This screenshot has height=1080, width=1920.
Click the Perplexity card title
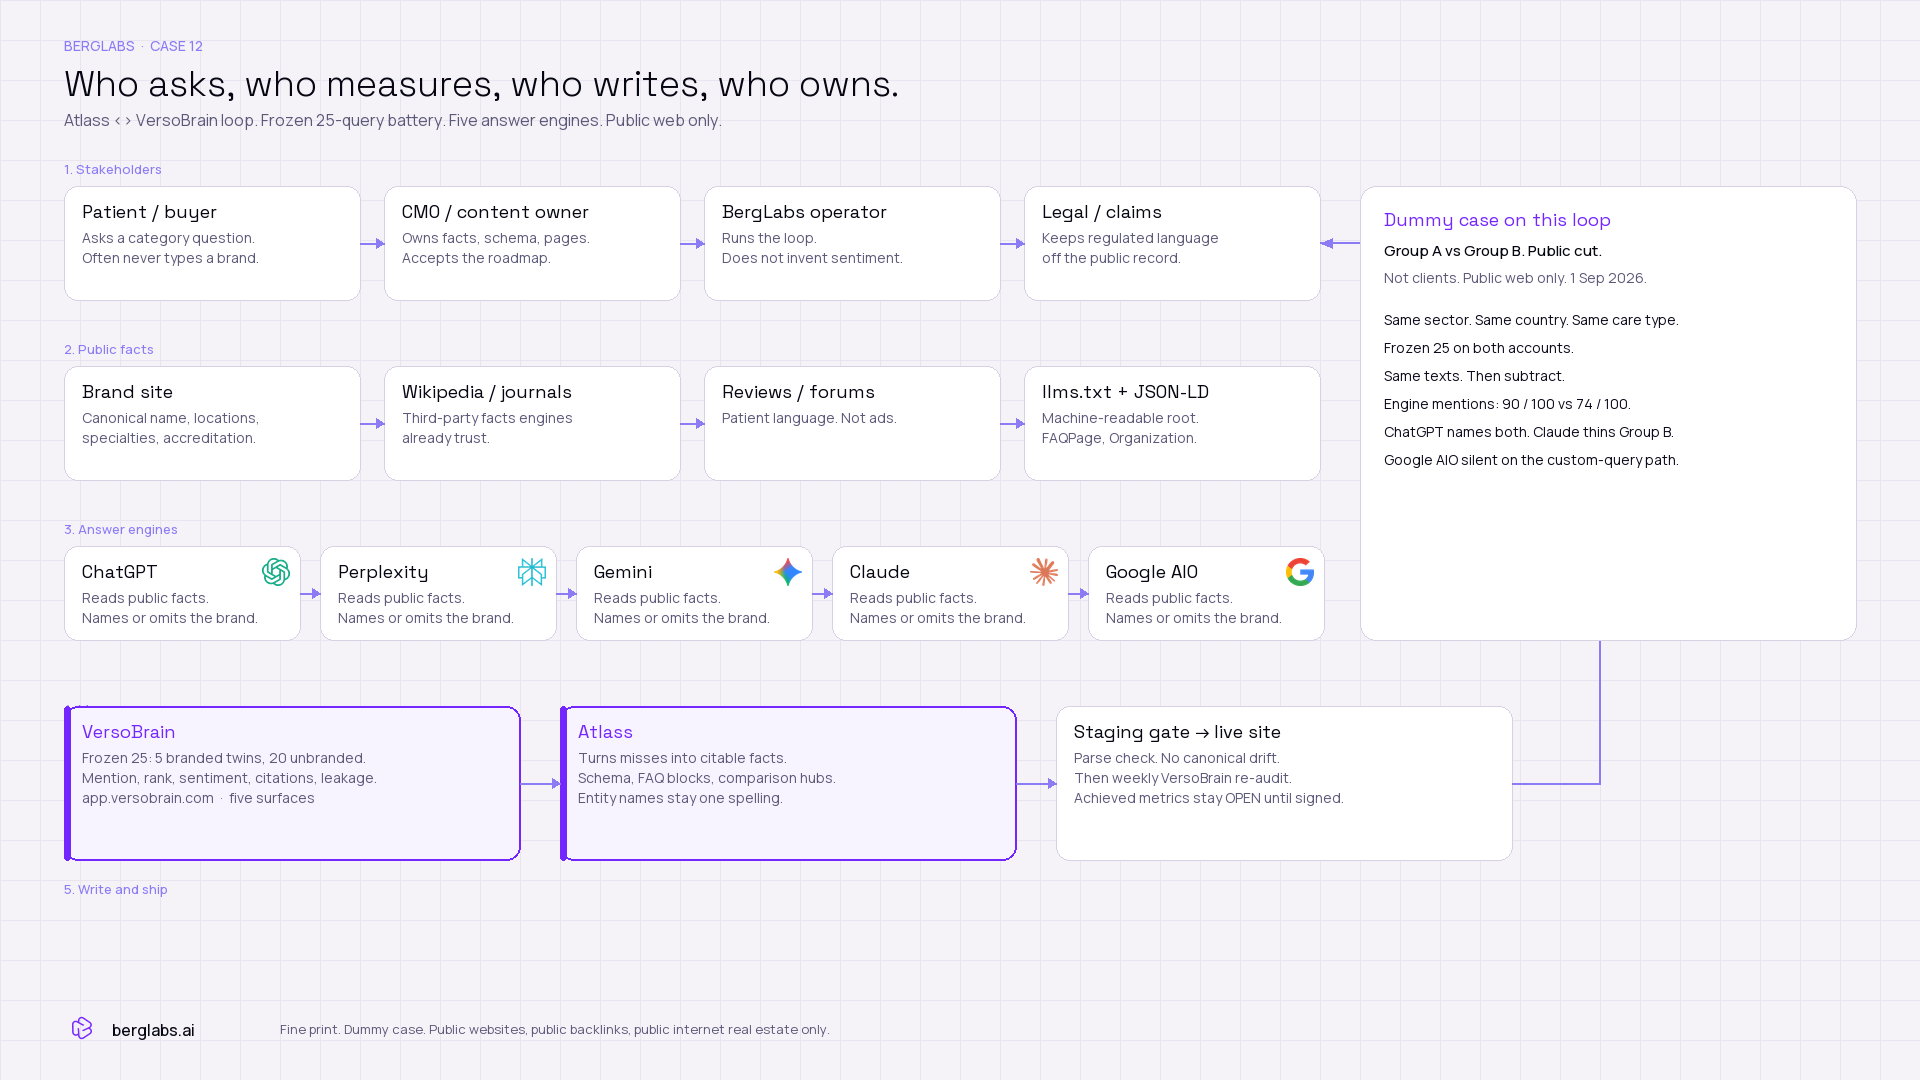(x=383, y=572)
